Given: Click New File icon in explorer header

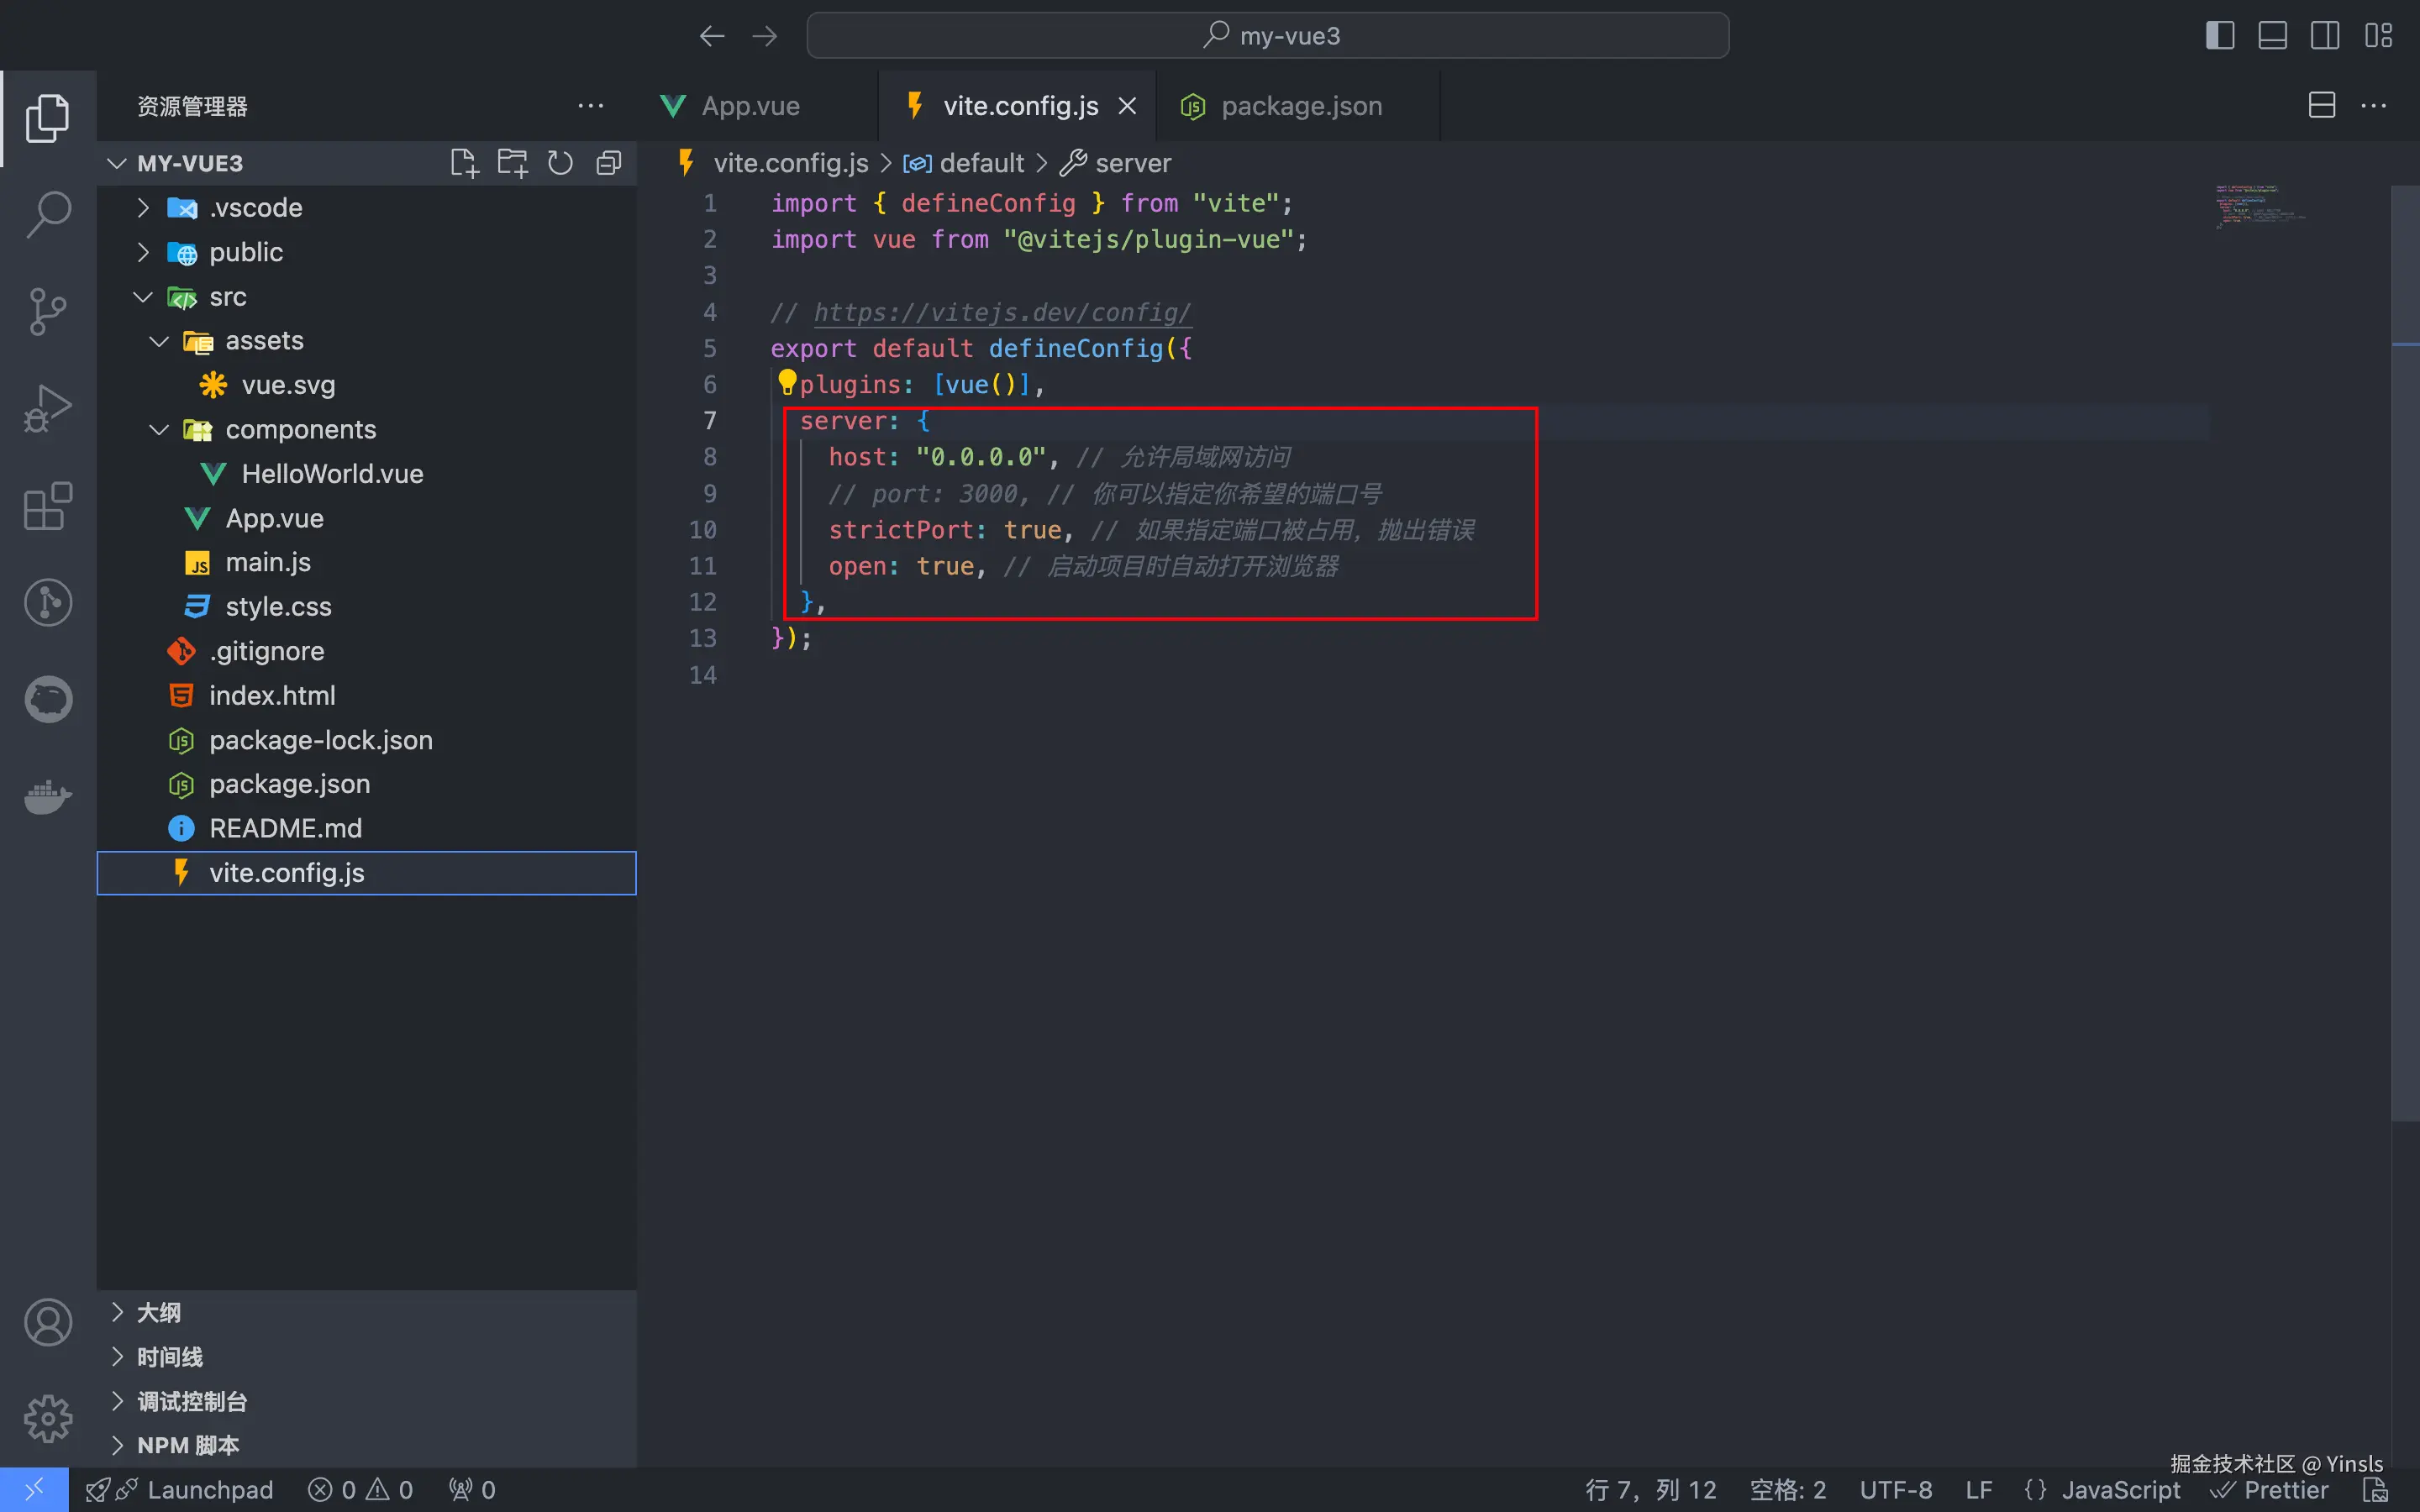Looking at the screenshot, I should click(464, 163).
